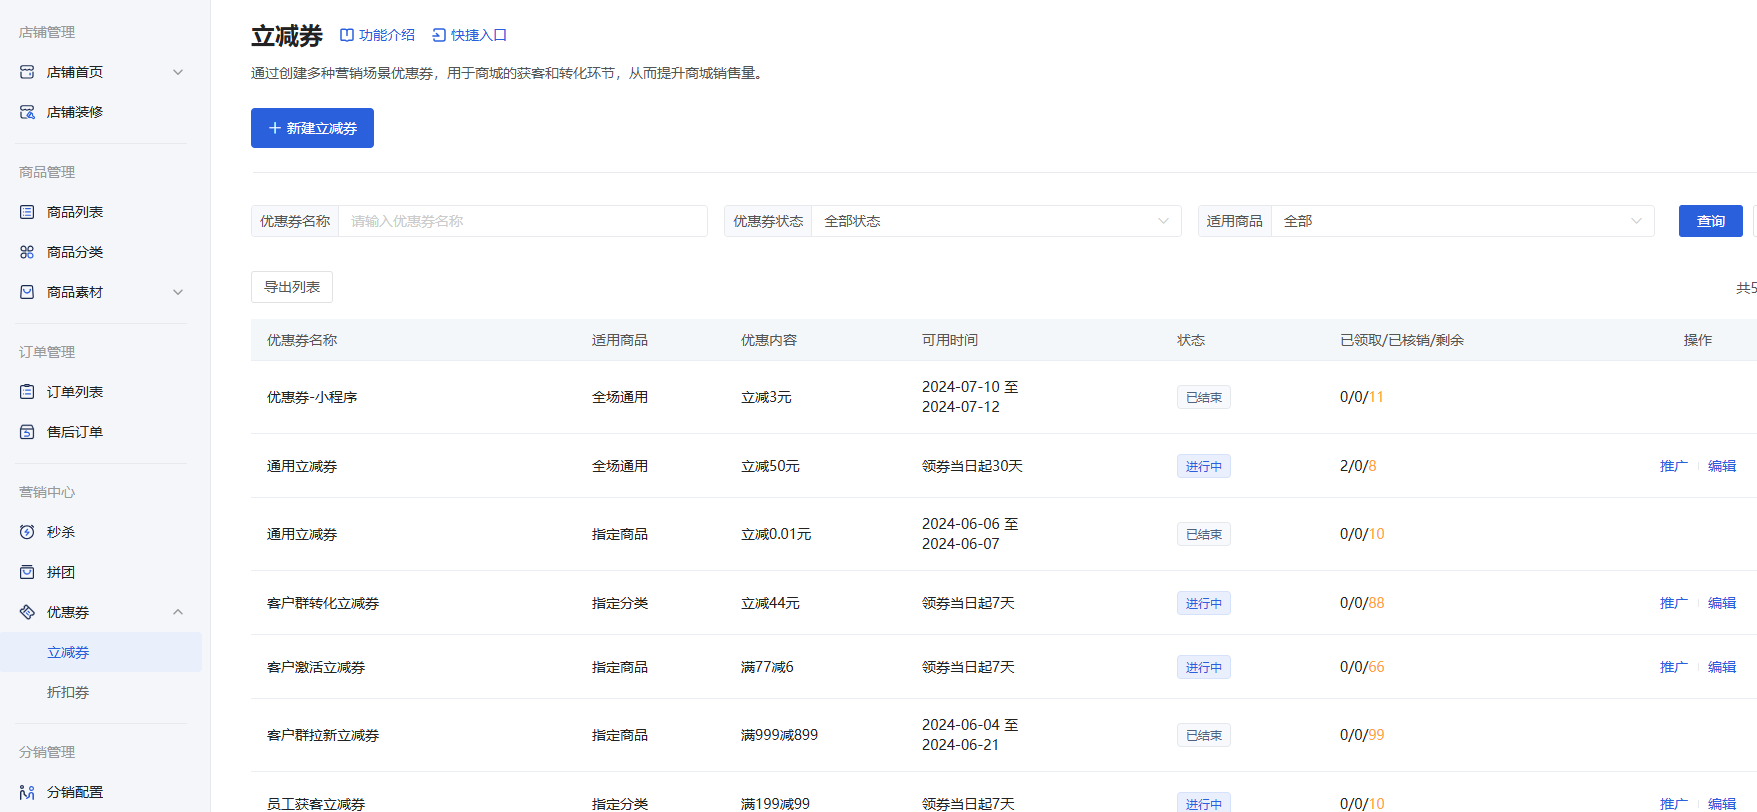Click the 分销配置 distribution icon
Image resolution: width=1757 pixels, height=812 pixels.
point(27,792)
